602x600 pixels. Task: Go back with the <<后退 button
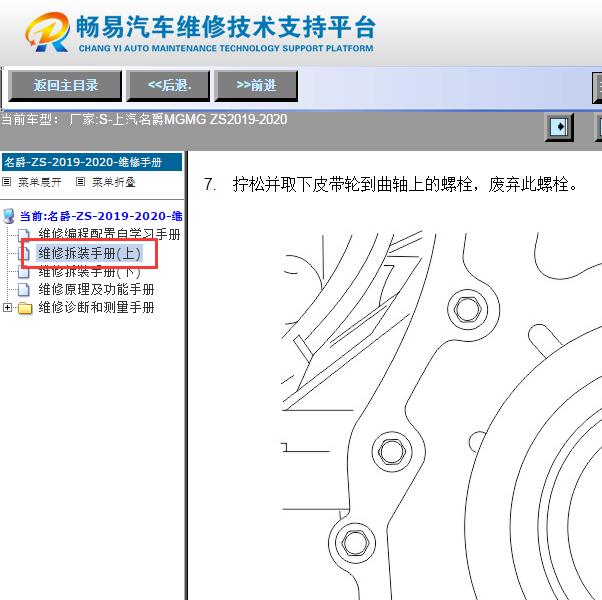(x=169, y=86)
